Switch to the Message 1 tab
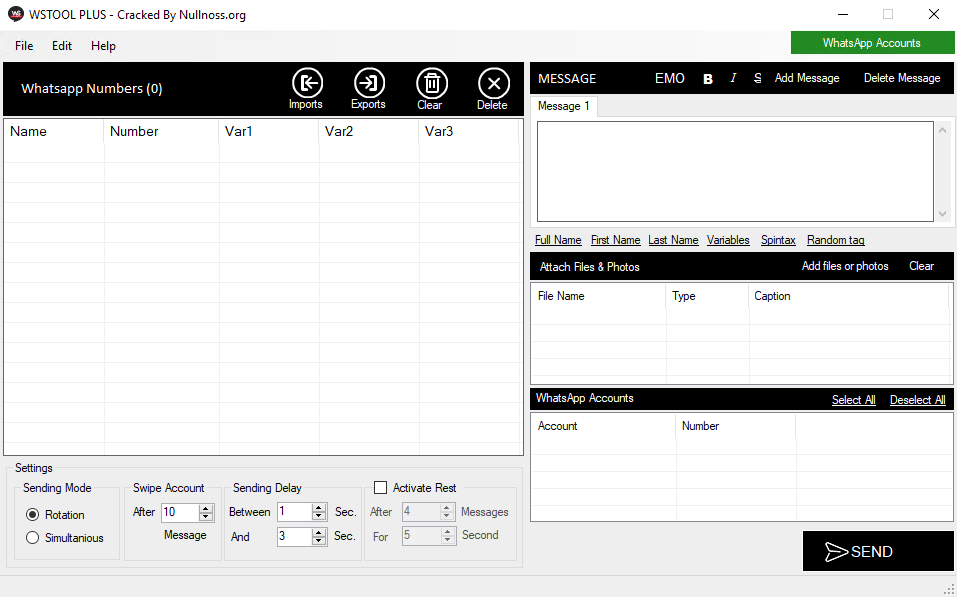This screenshot has width=957, height=597. click(x=564, y=106)
